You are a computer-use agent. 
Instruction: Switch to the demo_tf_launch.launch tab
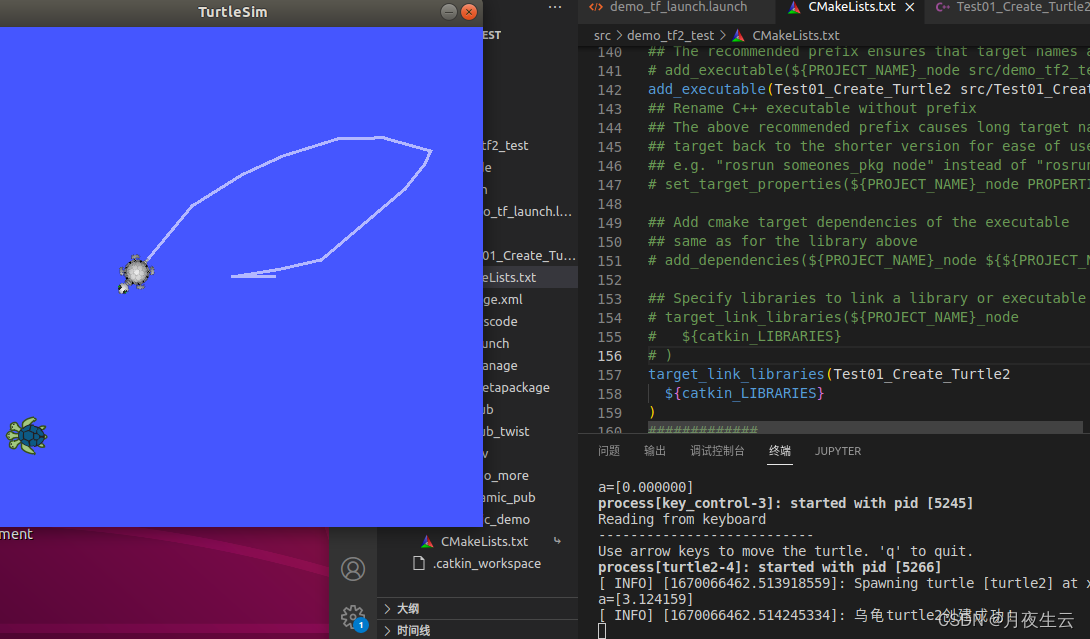(678, 7)
